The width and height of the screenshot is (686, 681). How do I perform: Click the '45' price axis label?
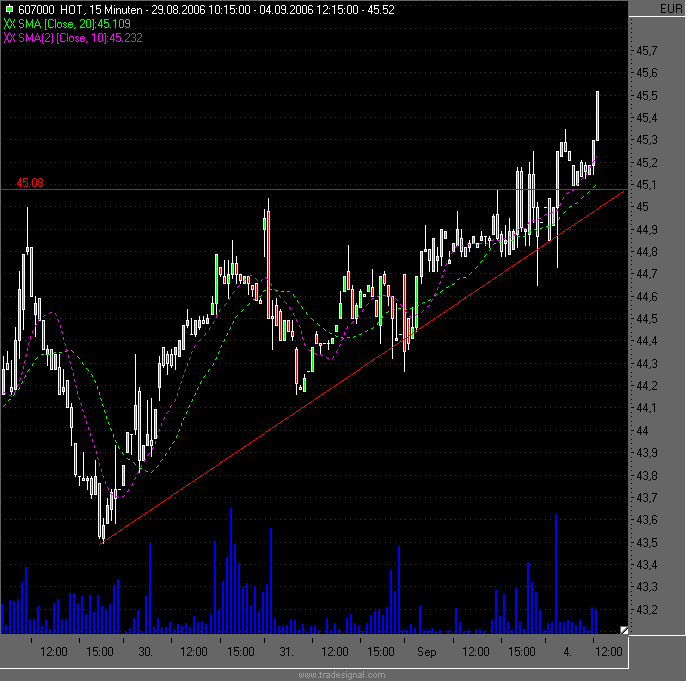[642, 206]
